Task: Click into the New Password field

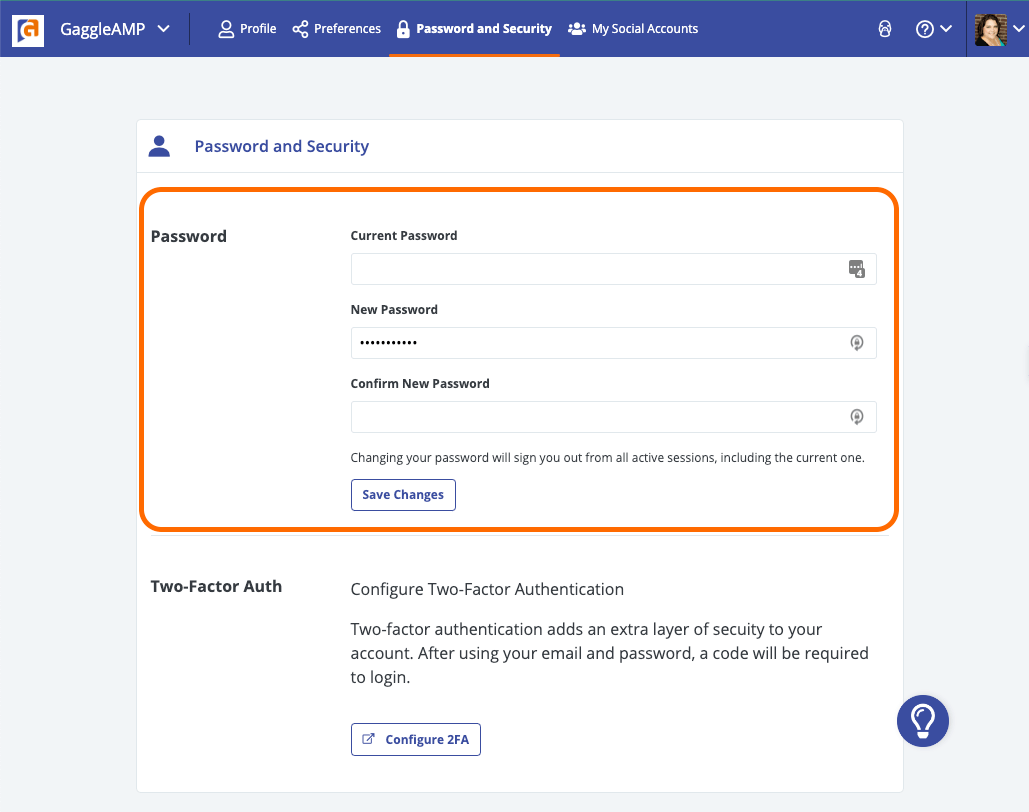Action: (x=613, y=343)
